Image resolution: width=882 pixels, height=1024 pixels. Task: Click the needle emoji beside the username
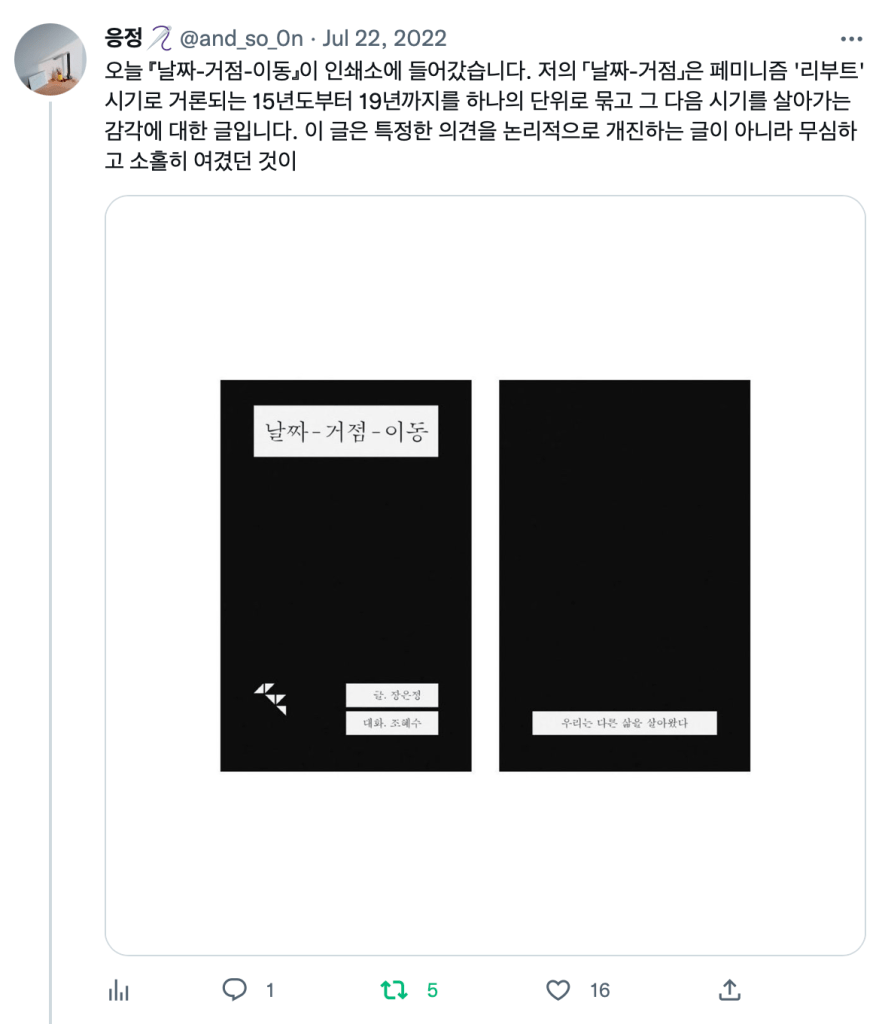160,38
